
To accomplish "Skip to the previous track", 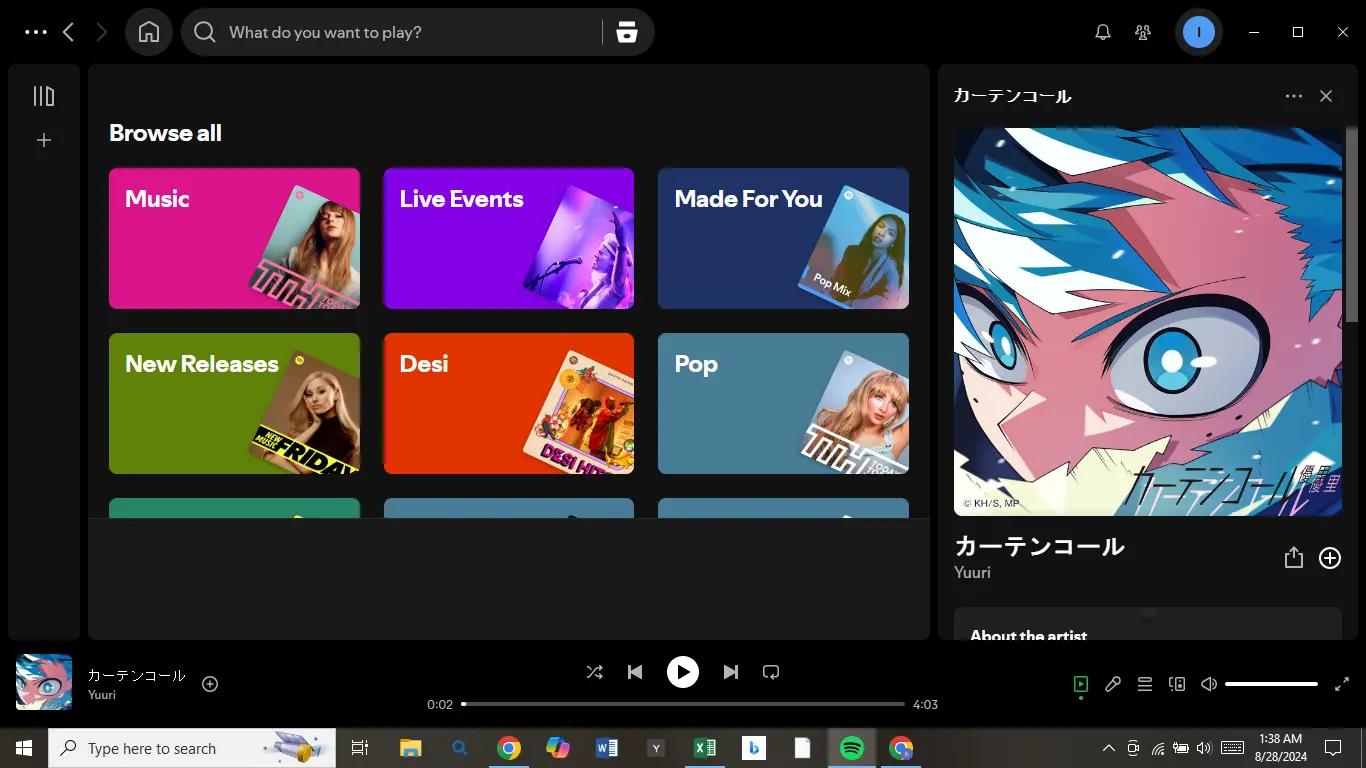I will 634,672.
